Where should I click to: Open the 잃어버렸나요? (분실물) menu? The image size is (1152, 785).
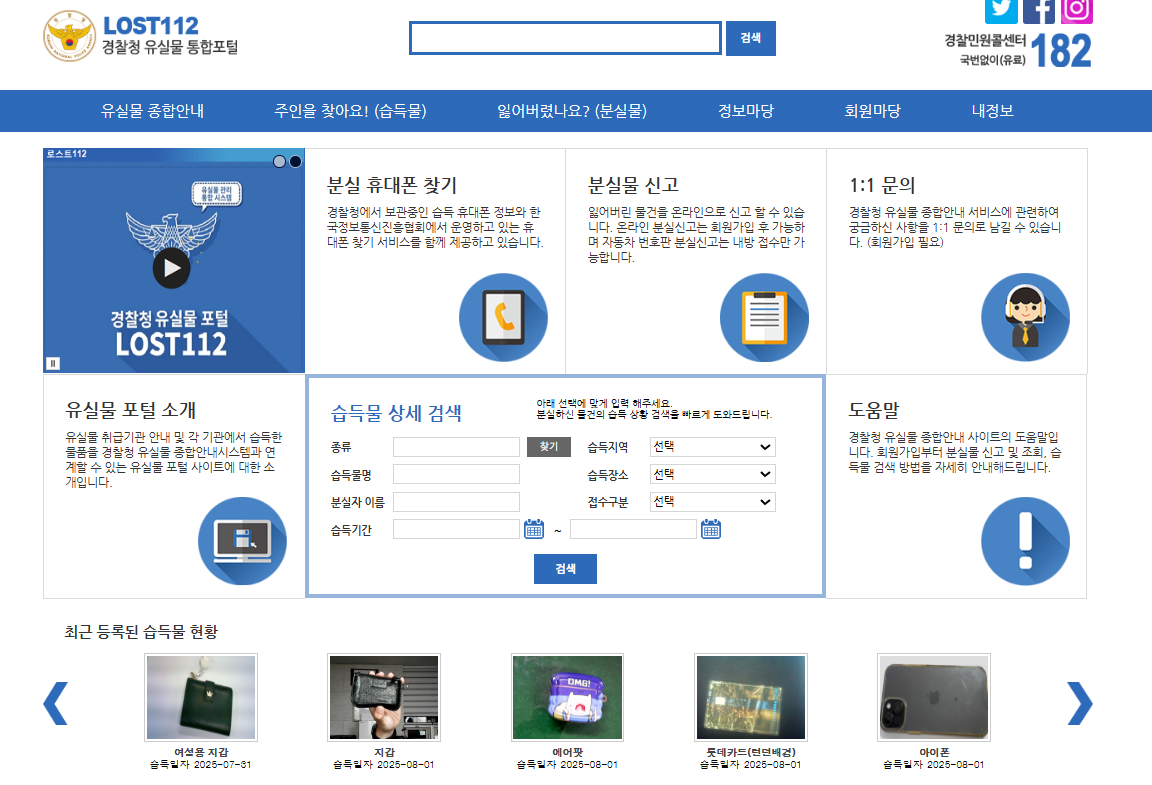(x=572, y=111)
